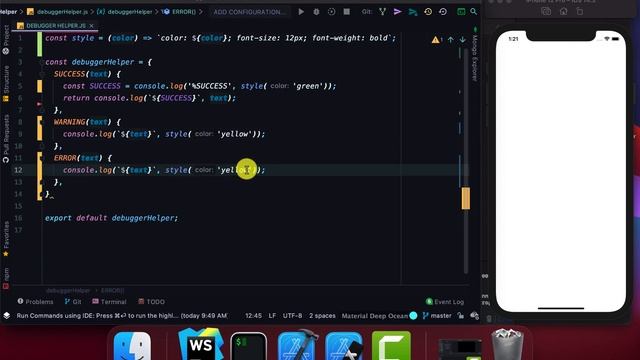Viewport: 640px width, 360px height.
Task: Open the green terminal-window toolbar icon
Action: 461,12
